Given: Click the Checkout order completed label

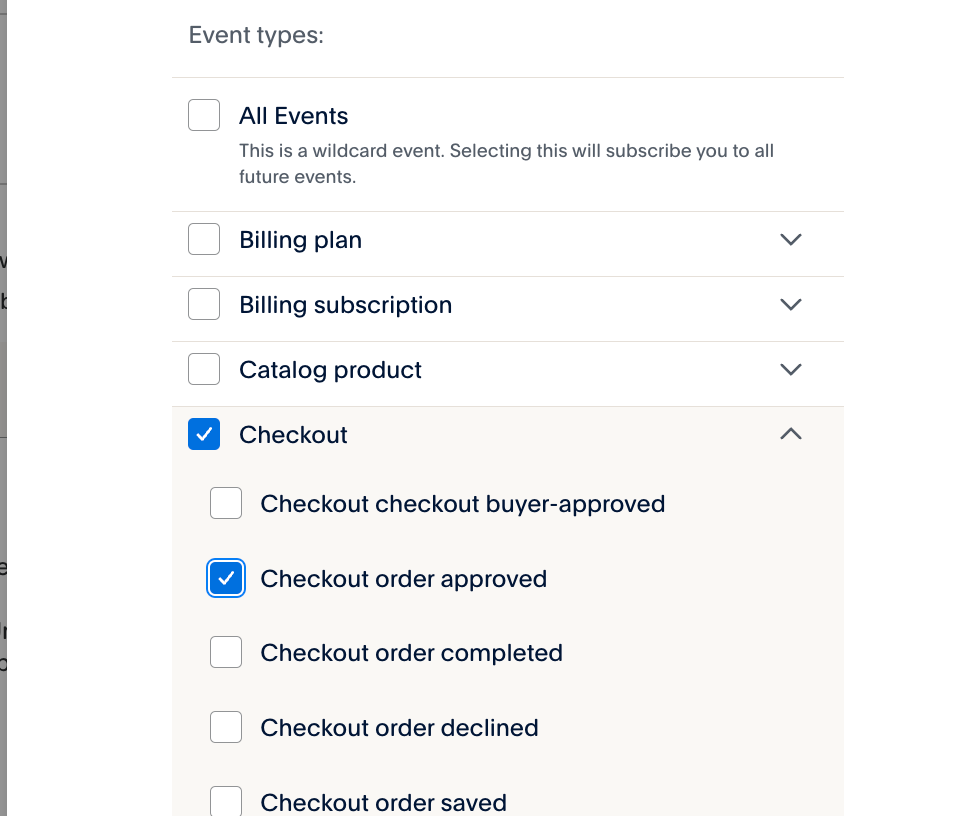Looking at the screenshot, I should click(x=411, y=653).
